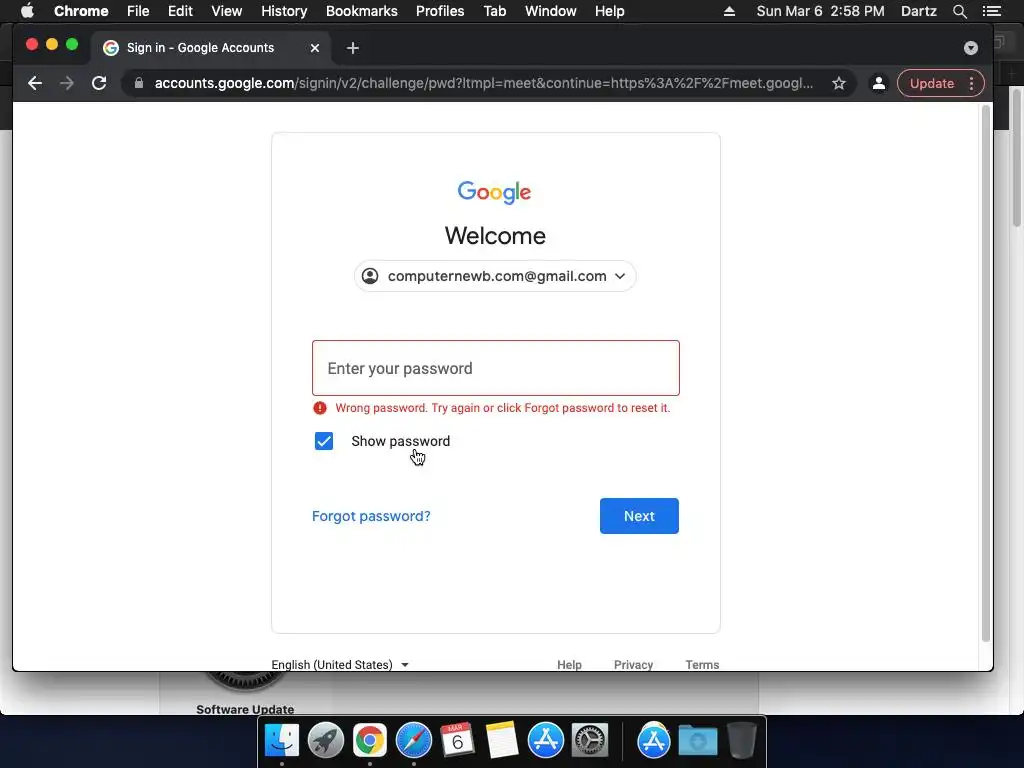Screen dimensions: 1024x768
Task: Open App Store icon next to Notes
Action: 545,740
